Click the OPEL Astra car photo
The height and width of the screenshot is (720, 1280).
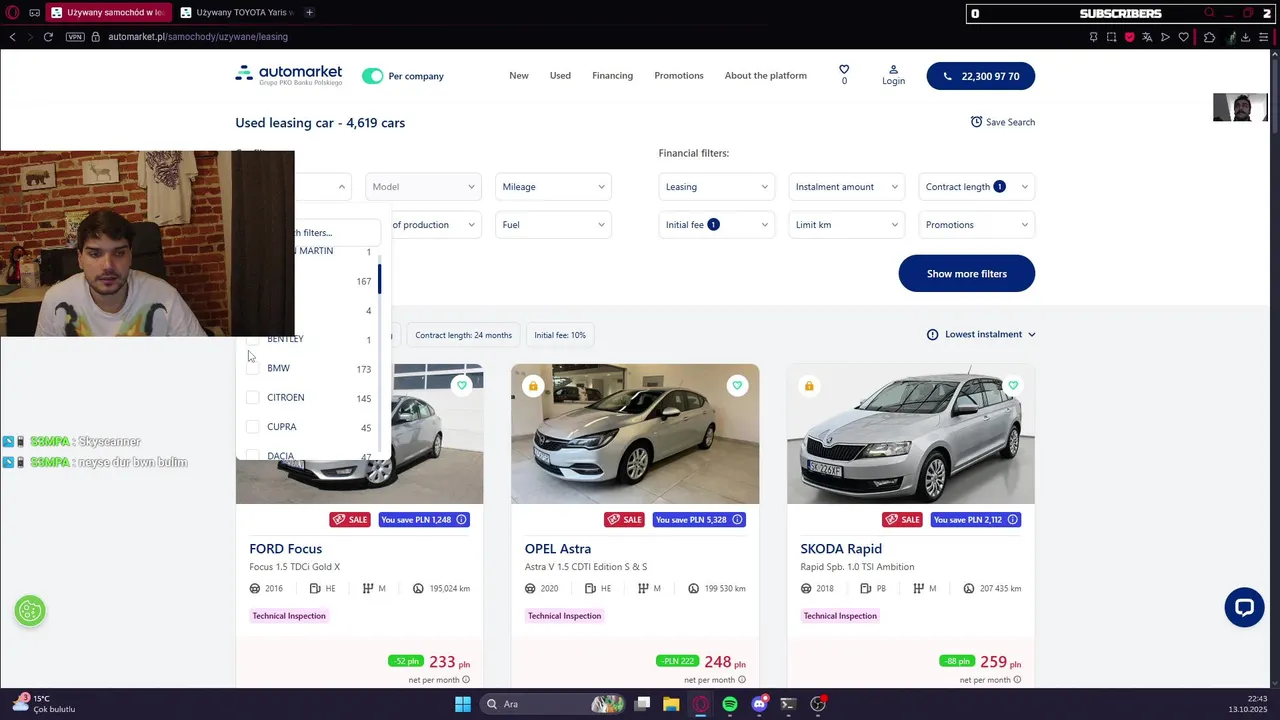635,434
